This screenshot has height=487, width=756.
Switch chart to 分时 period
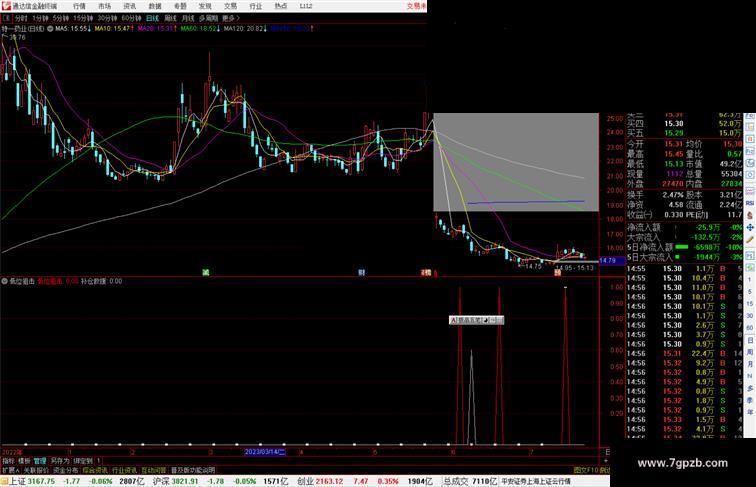pos(21,18)
